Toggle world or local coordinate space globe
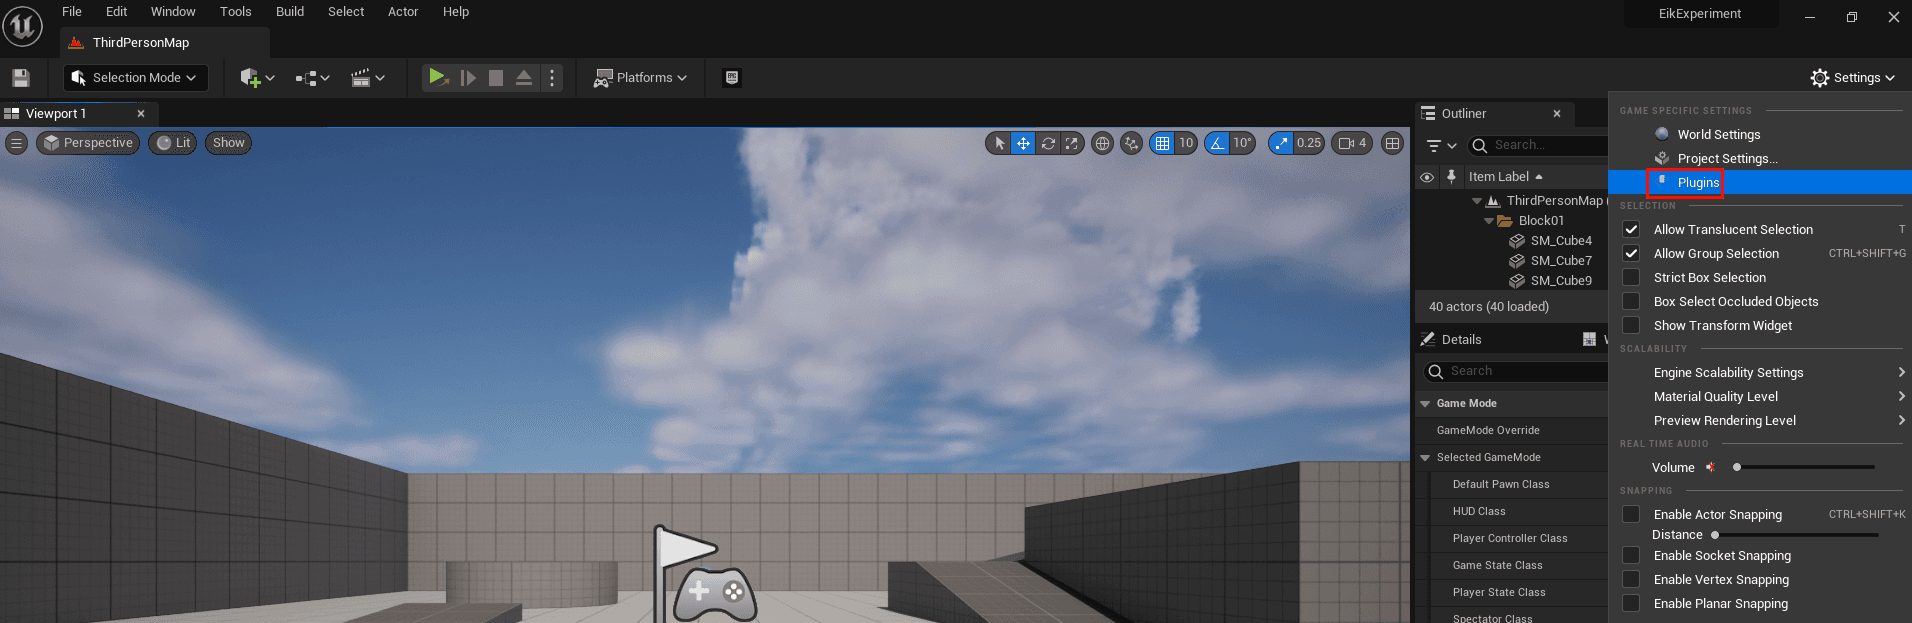 [x=1102, y=143]
